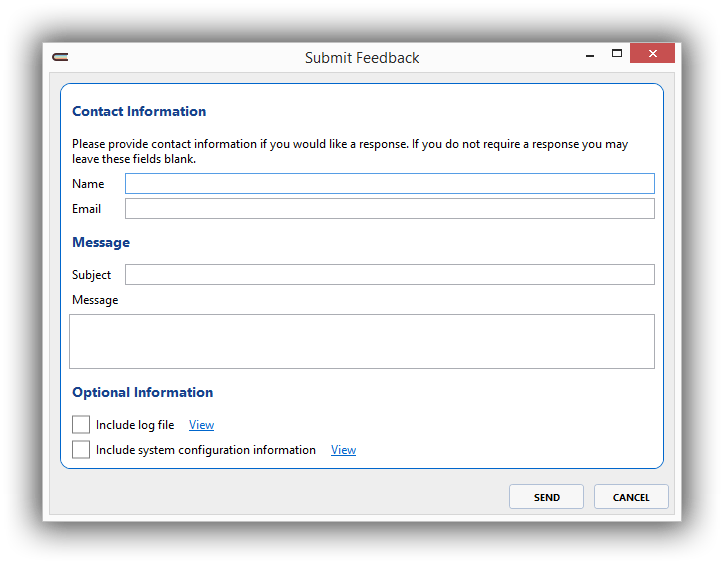Screen dimensions: 724x564
Task: Close the Submit Feedback dialog
Action: point(654,54)
